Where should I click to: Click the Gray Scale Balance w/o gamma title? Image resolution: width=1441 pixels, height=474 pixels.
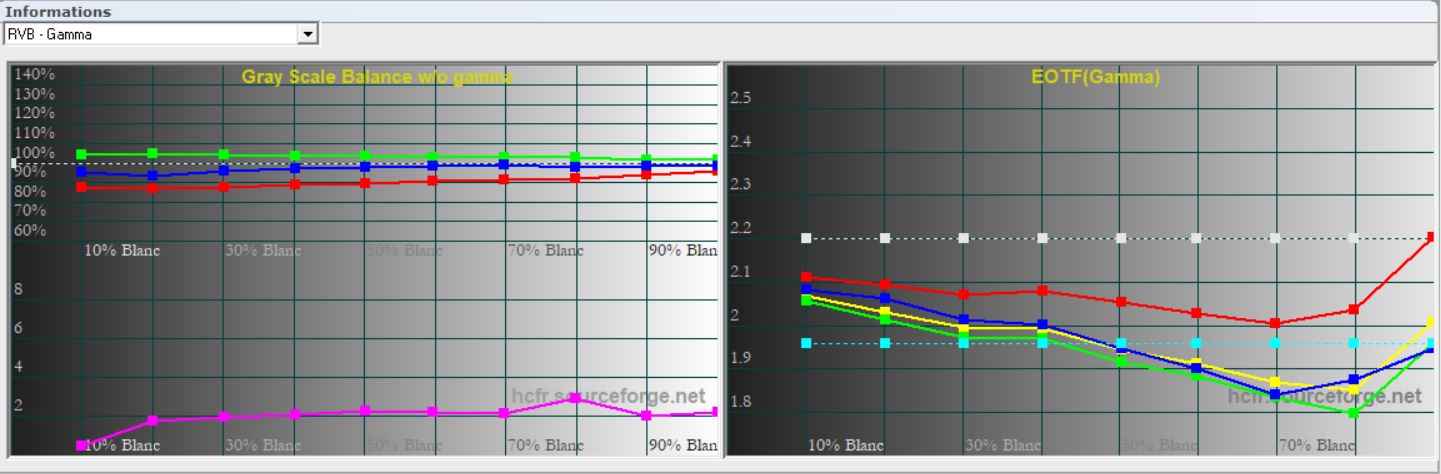(x=377, y=76)
